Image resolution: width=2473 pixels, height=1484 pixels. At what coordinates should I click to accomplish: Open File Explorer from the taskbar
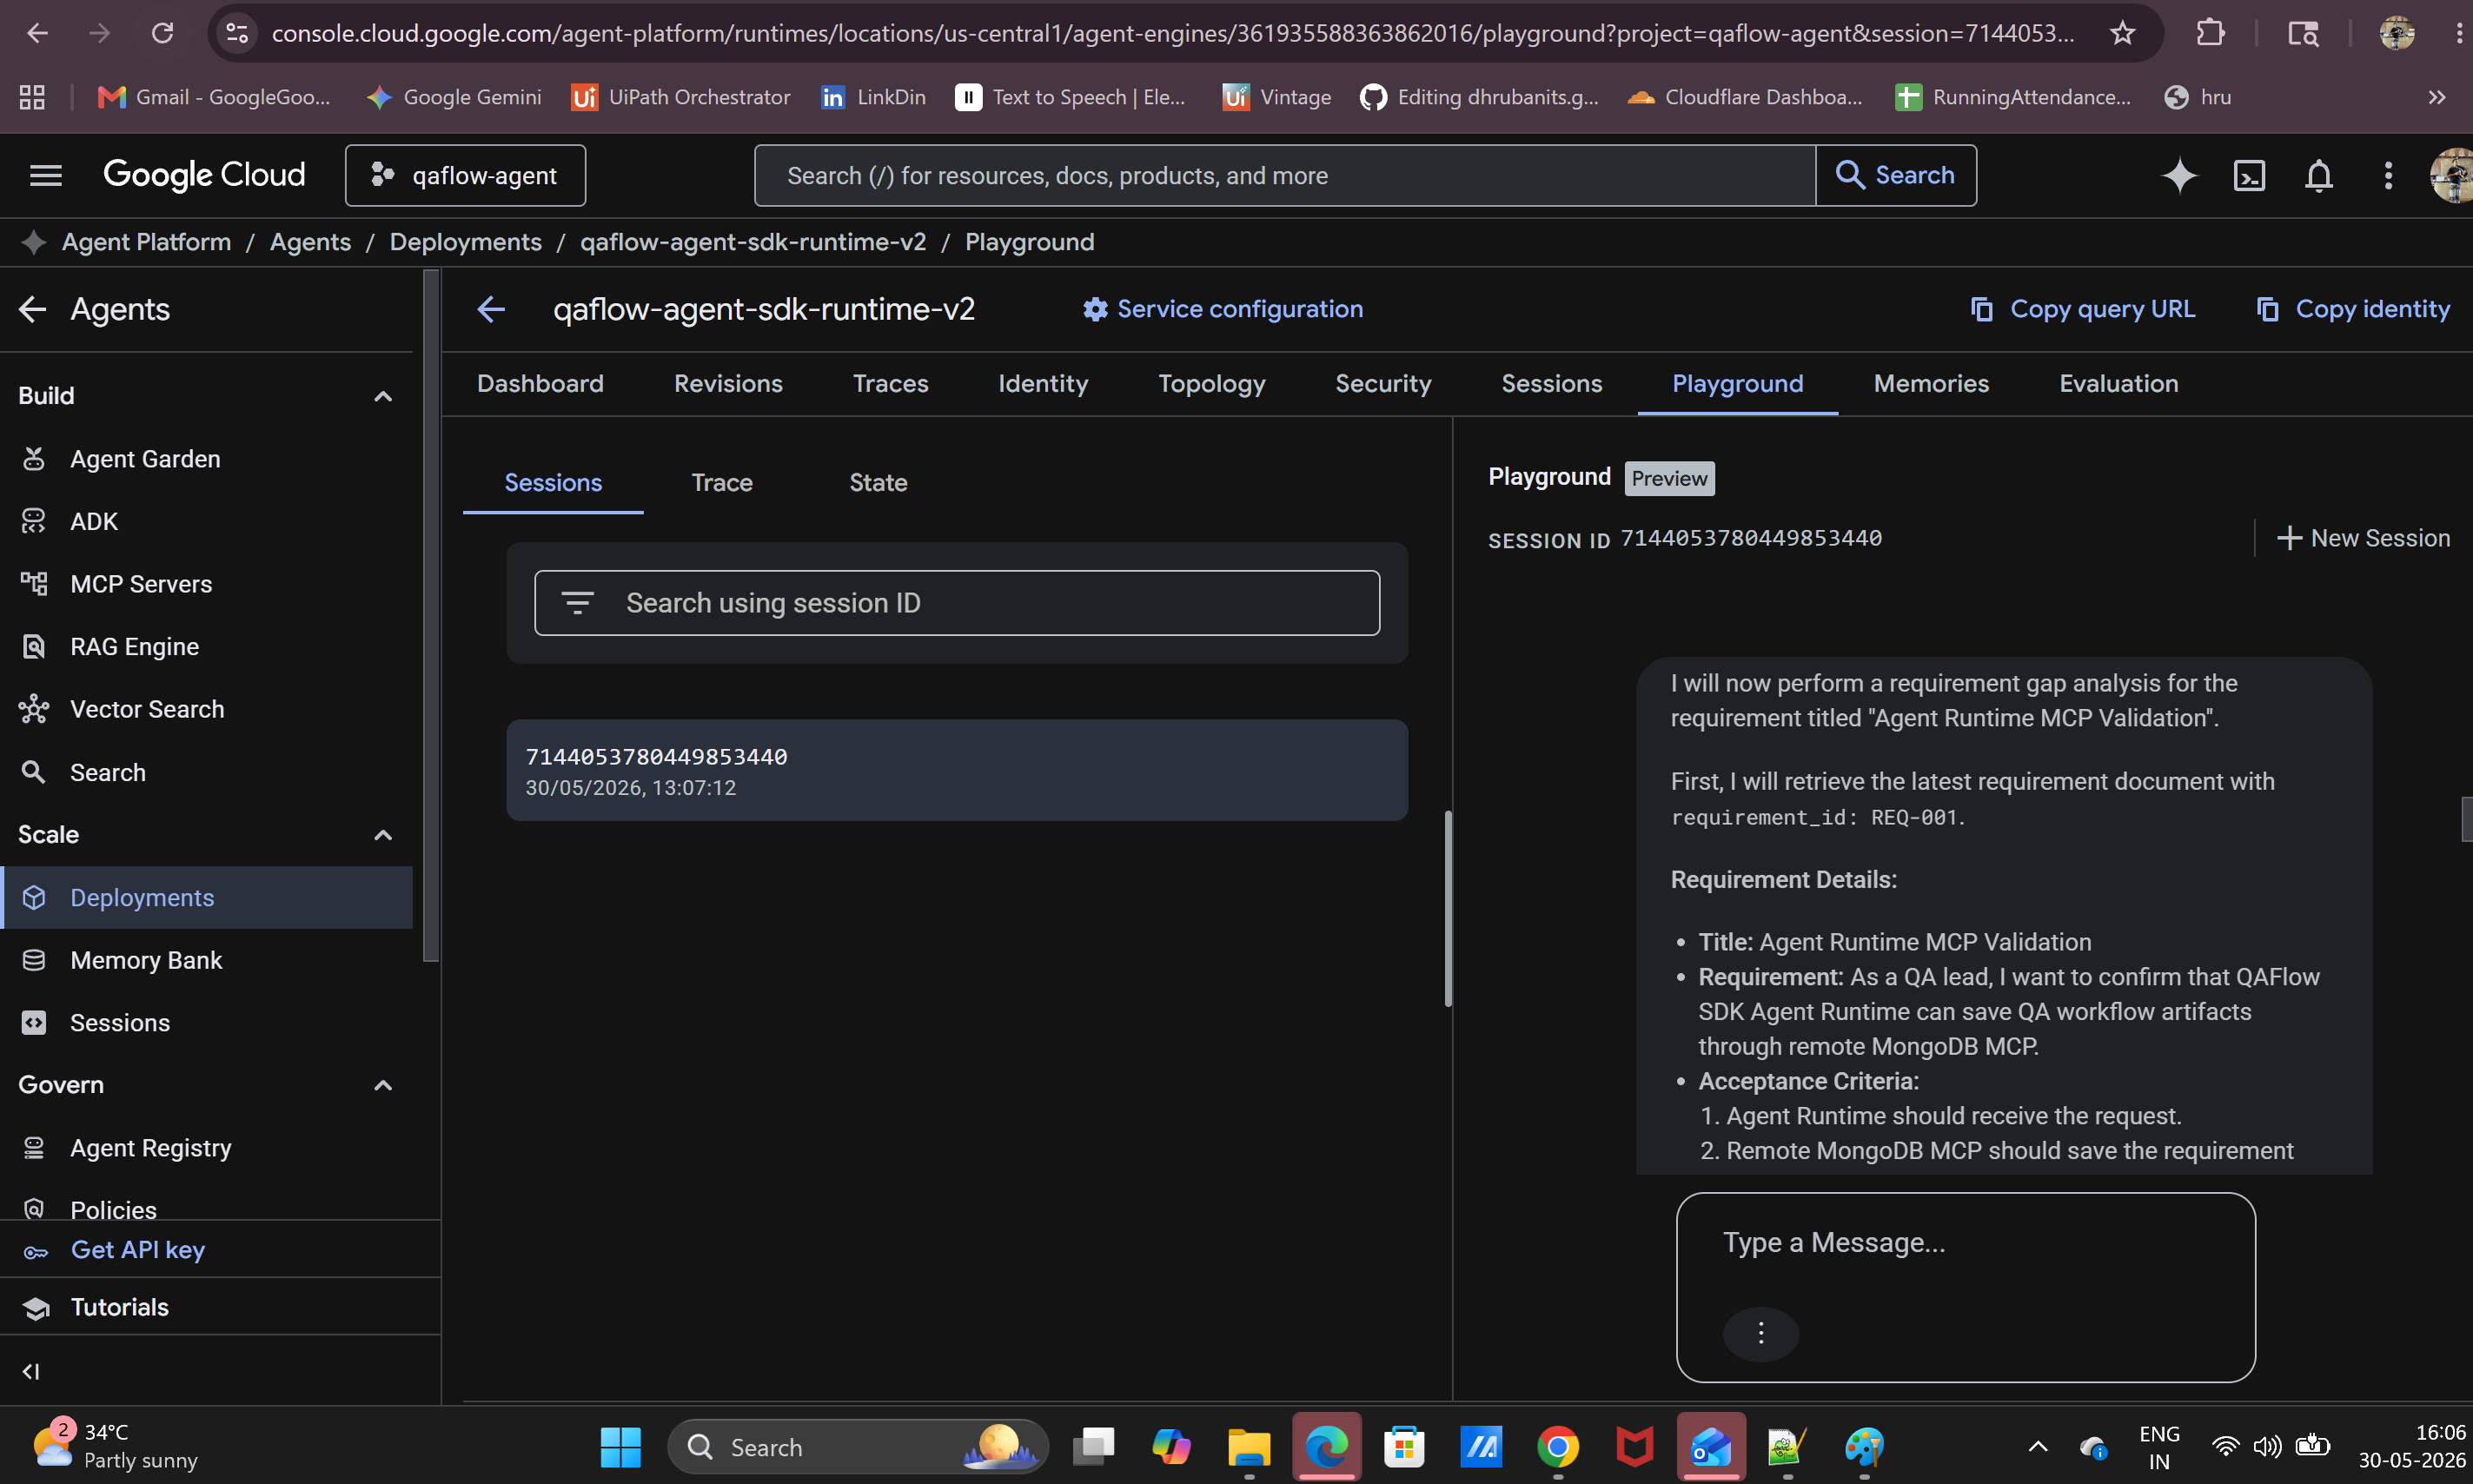tap(1249, 1447)
